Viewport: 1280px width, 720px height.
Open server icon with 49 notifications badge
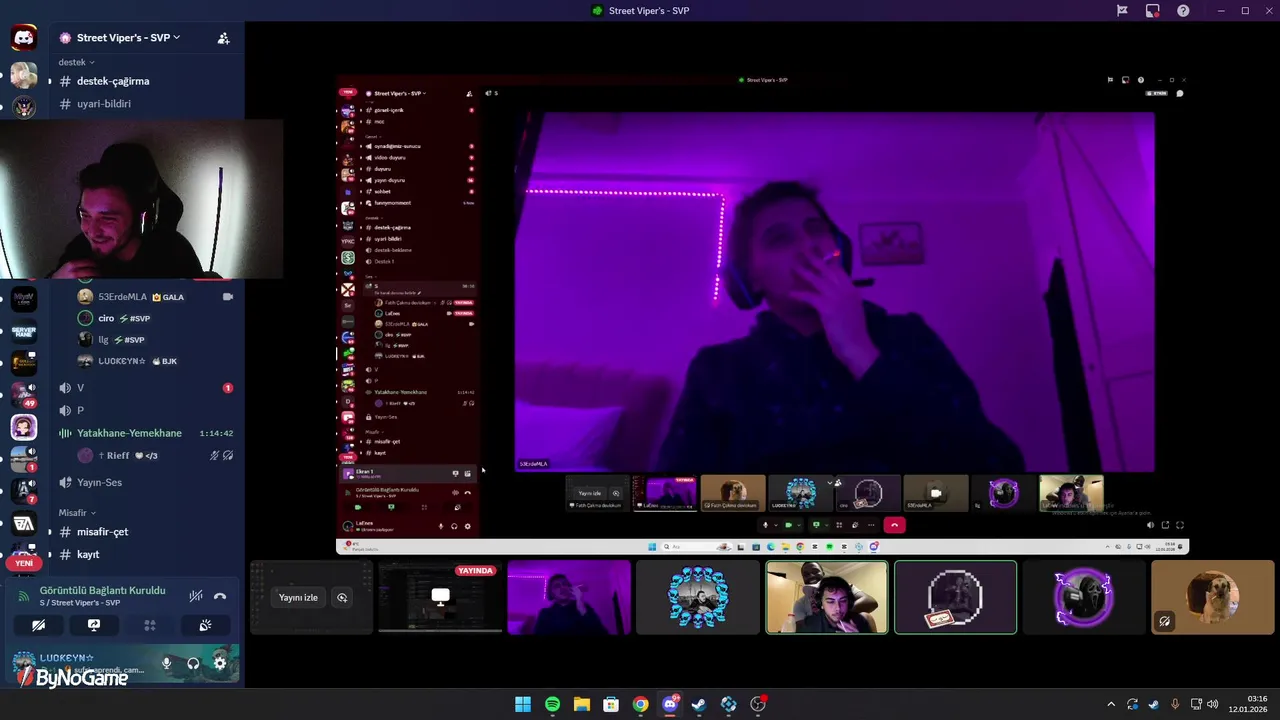[x=24, y=394]
